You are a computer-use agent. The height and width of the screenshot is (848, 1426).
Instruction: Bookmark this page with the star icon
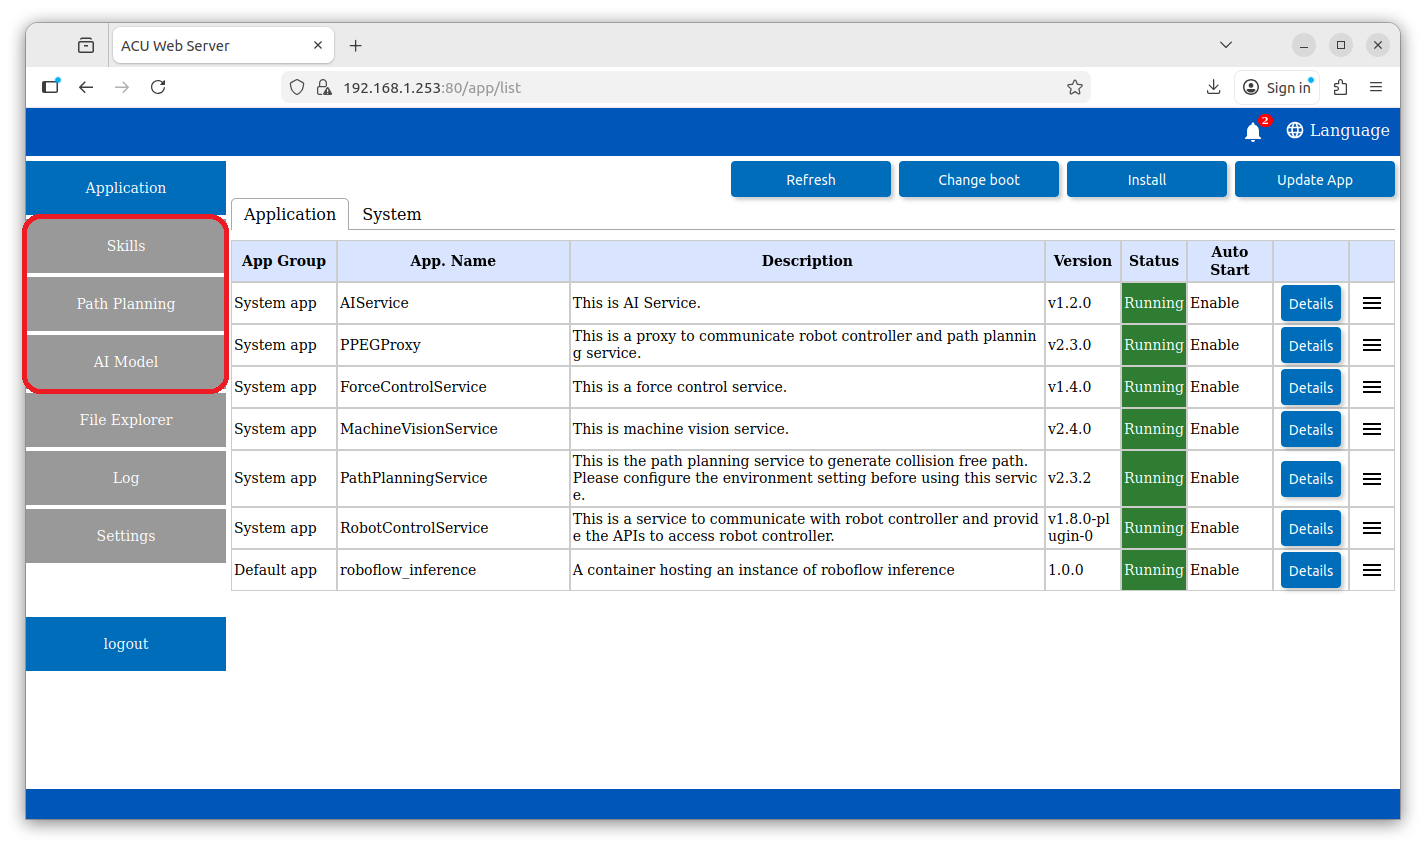pyautogui.click(x=1075, y=87)
